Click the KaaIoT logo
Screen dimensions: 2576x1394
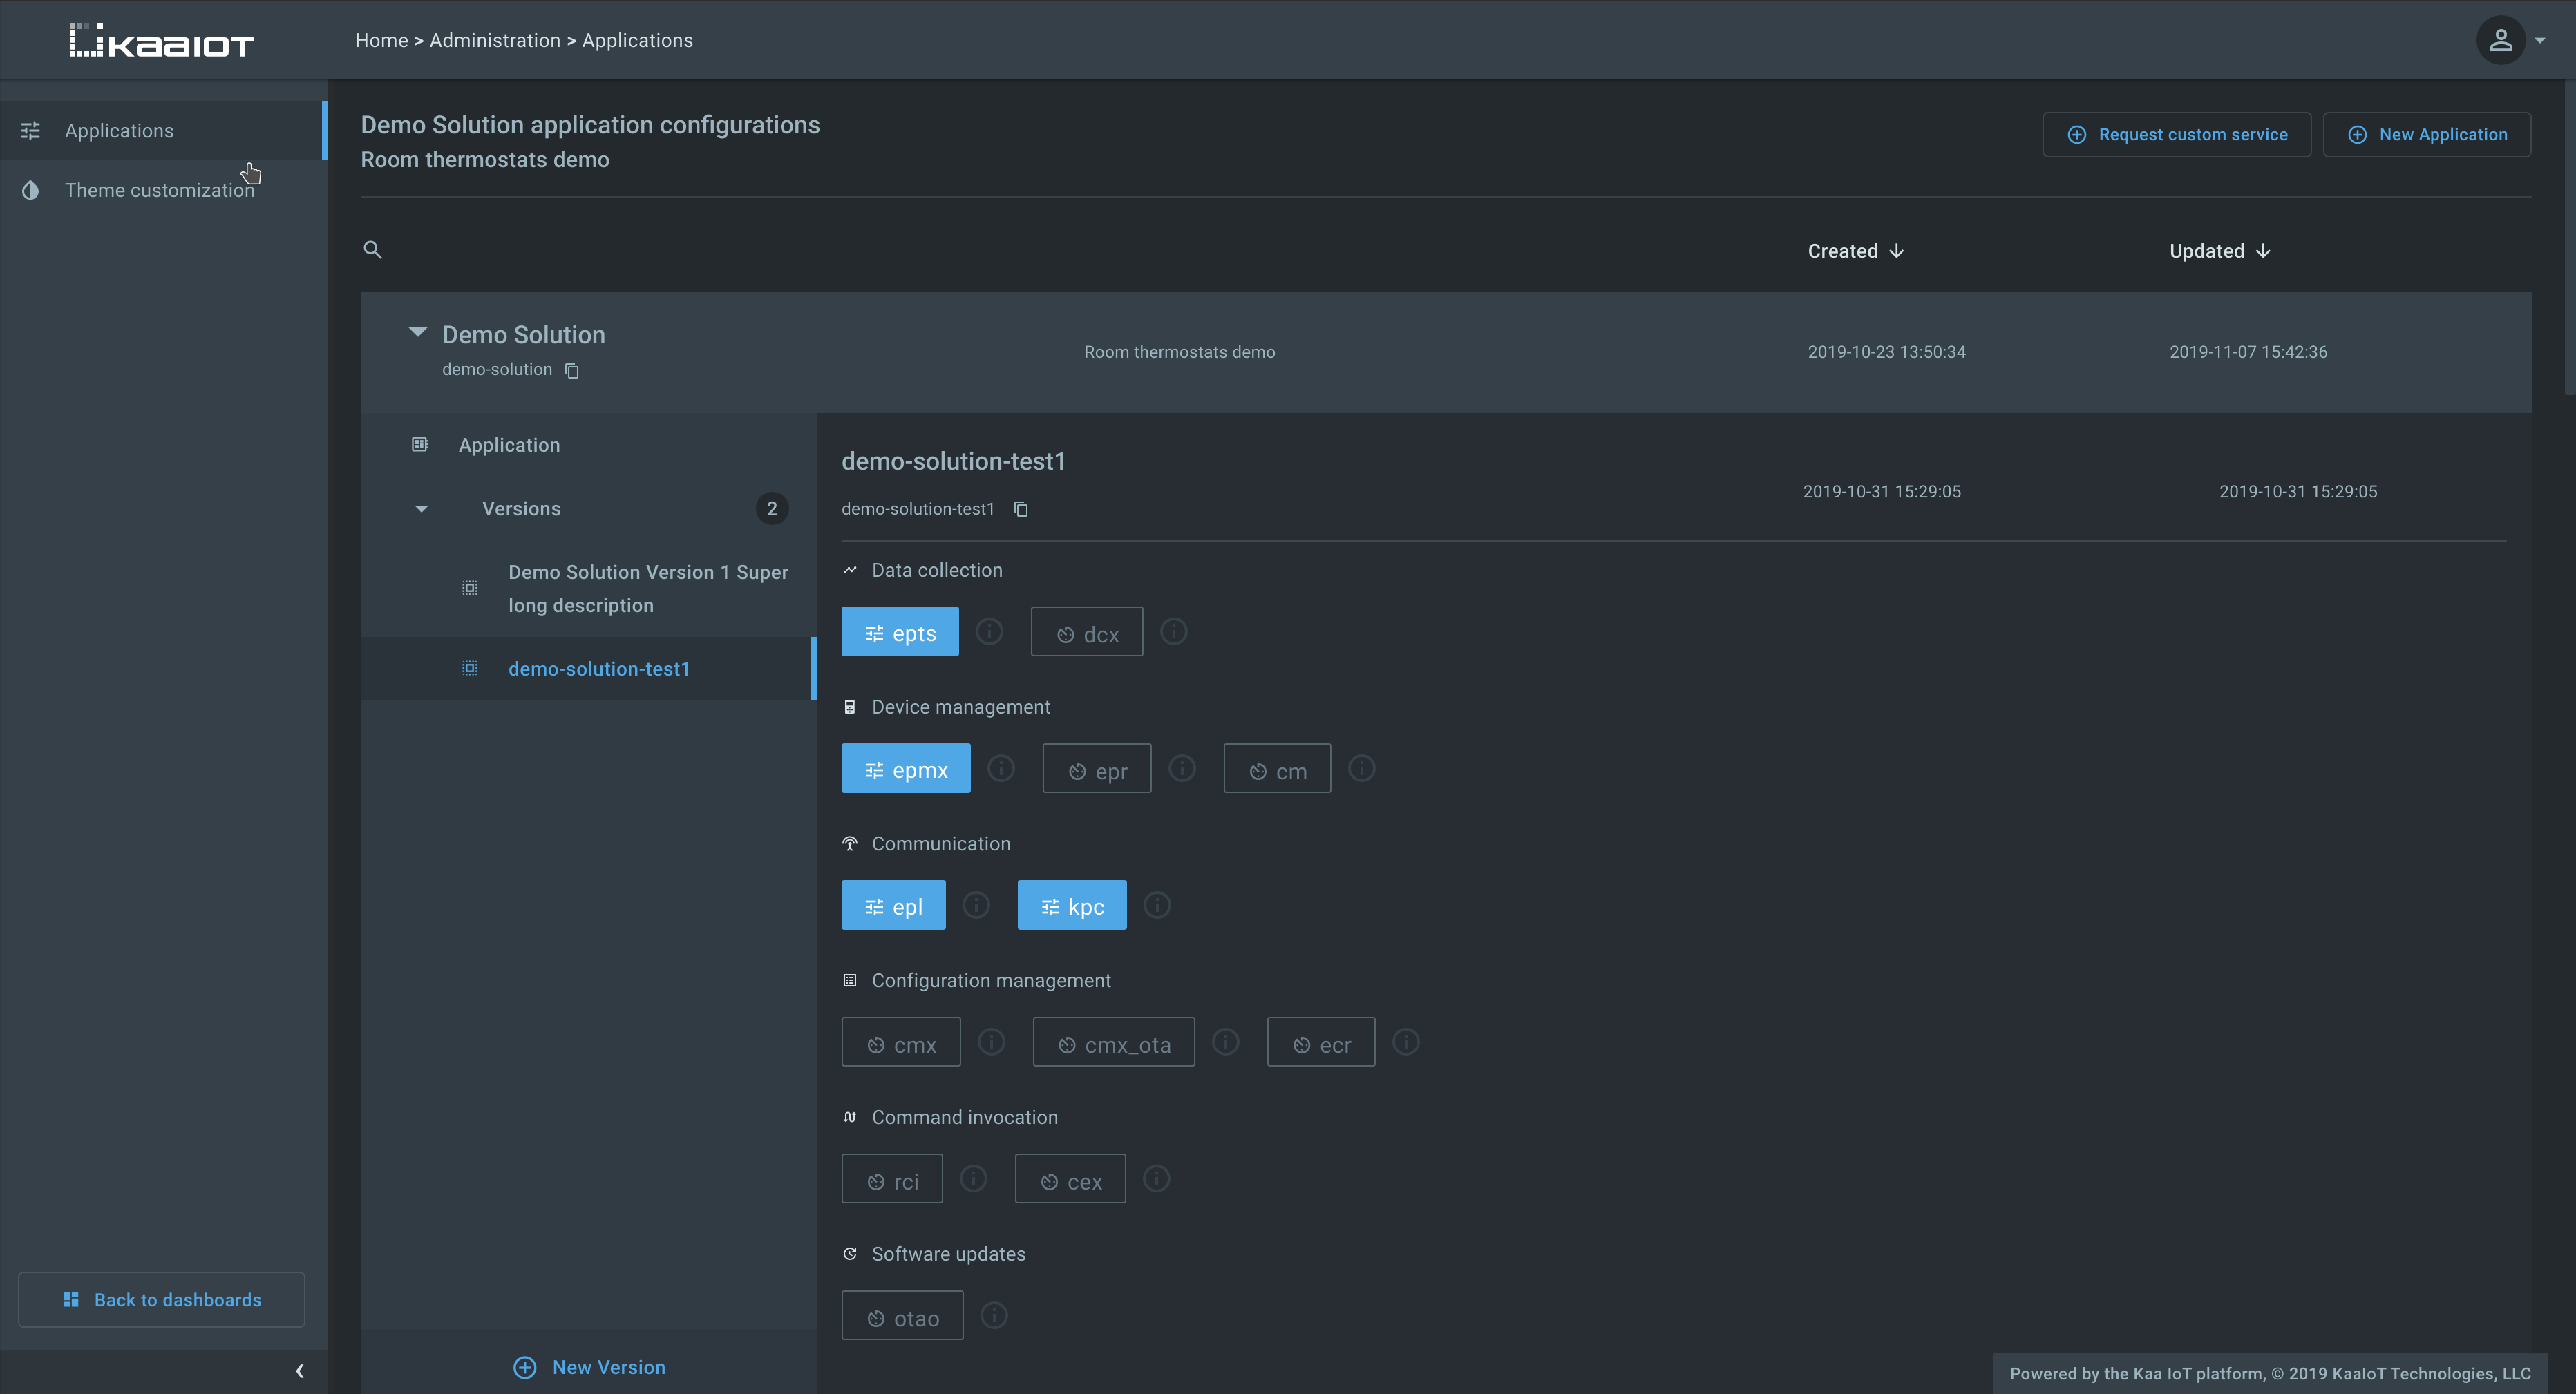pyautogui.click(x=161, y=41)
